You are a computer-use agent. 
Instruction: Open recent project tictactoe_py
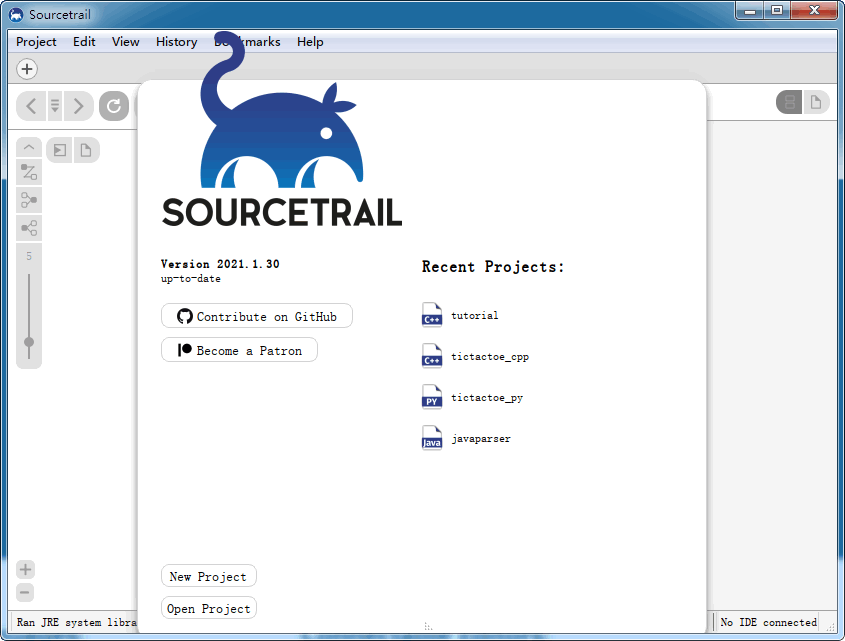487,397
